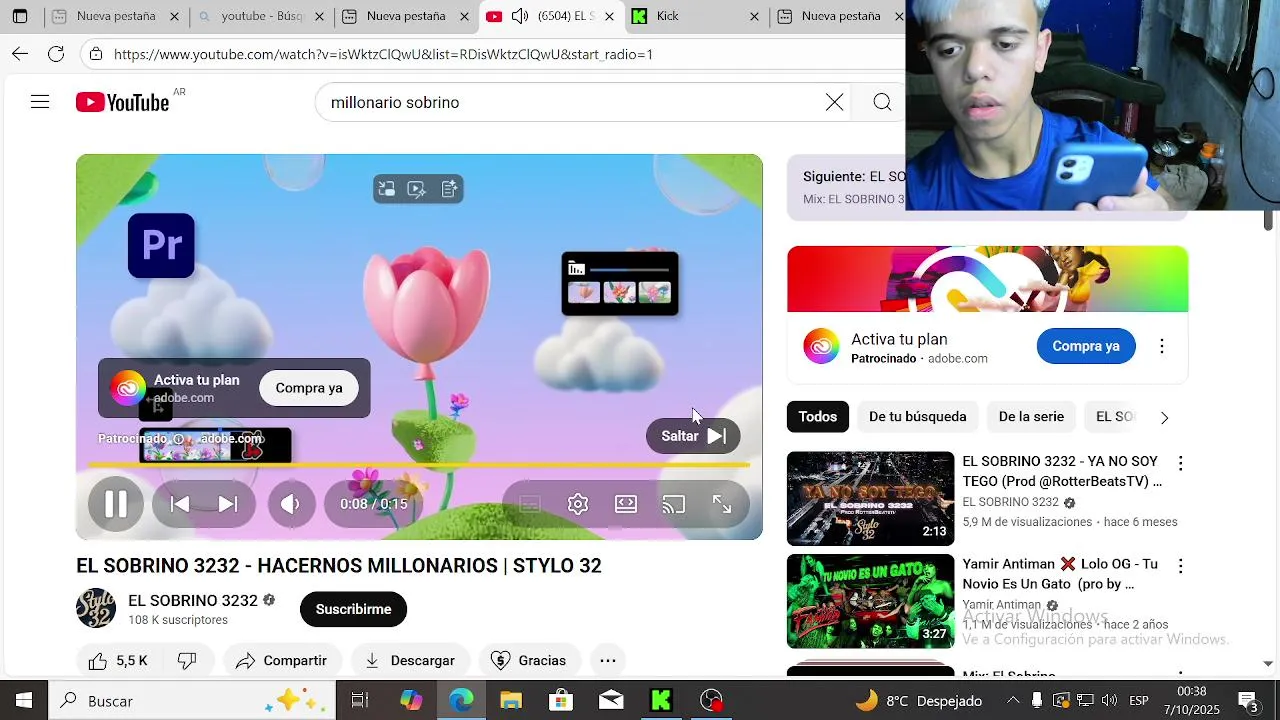This screenshot has width=1280, height=720.
Task: Open Tu Novio Es Un Gato thumbnail
Action: pyautogui.click(x=870, y=601)
